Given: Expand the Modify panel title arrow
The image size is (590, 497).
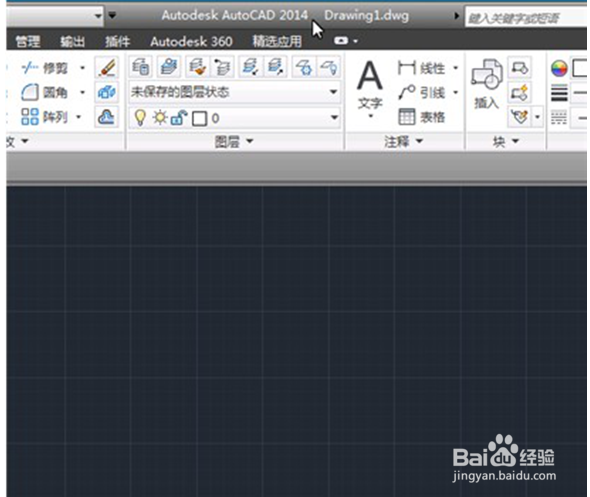Looking at the screenshot, I should pyautogui.click(x=25, y=141).
